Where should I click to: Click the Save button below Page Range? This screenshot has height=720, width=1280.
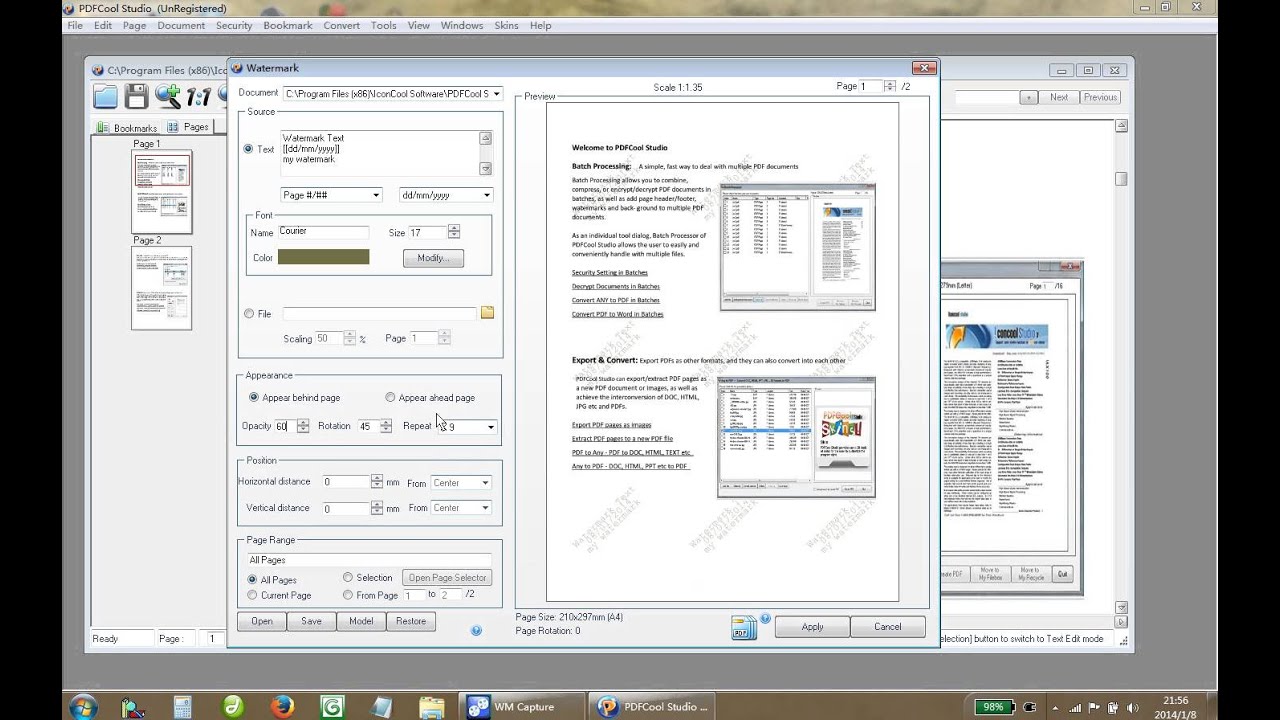pyautogui.click(x=311, y=621)
